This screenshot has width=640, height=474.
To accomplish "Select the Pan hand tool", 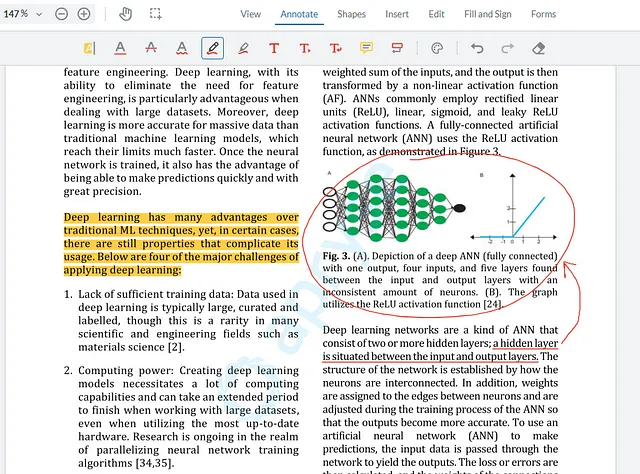I will 125,14.
